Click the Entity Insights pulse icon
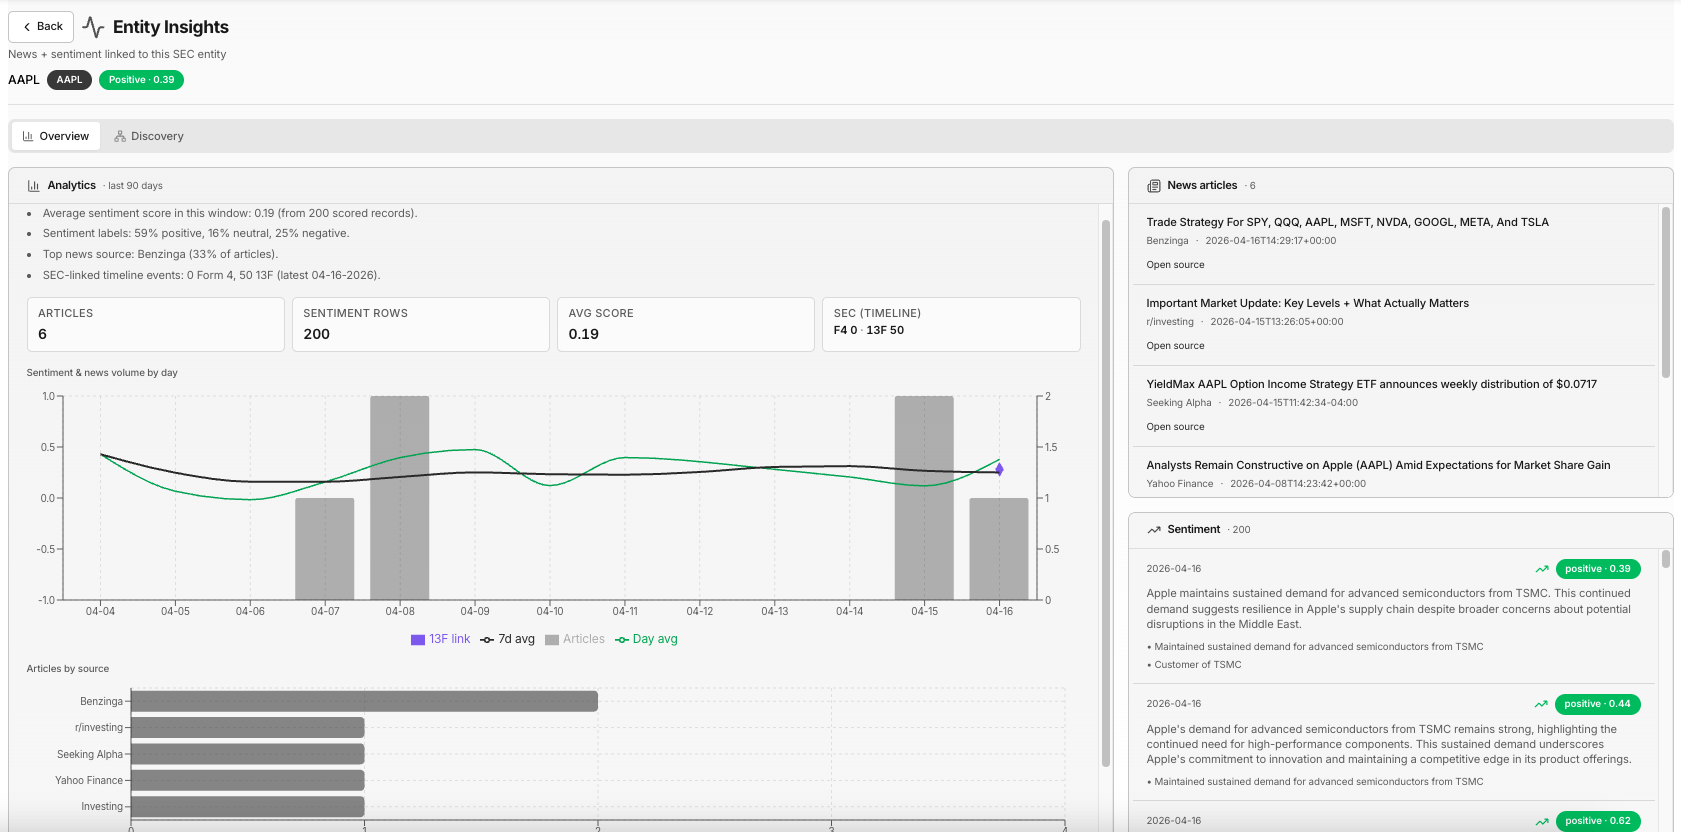This screenshot has height=832, width=1681. coord(93,27)
